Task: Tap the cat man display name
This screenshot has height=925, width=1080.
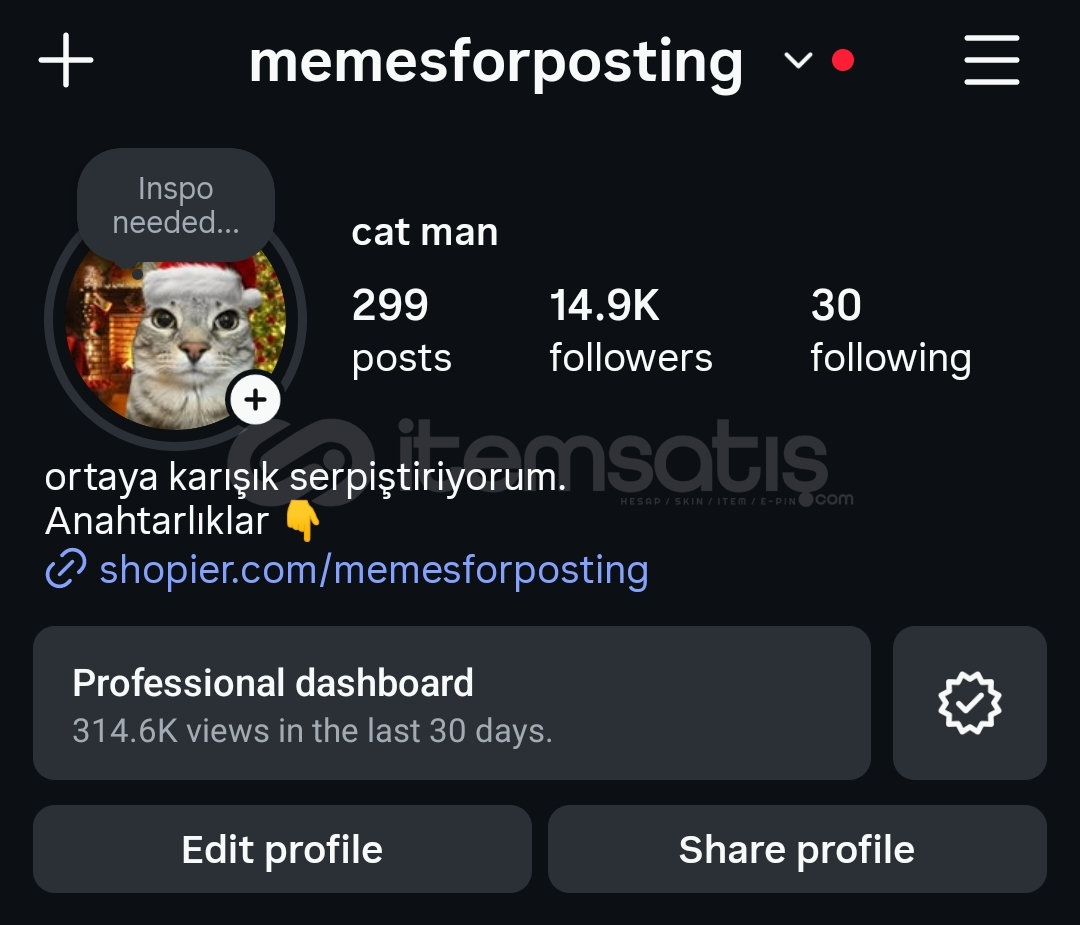Action: [x=424, y=232]
